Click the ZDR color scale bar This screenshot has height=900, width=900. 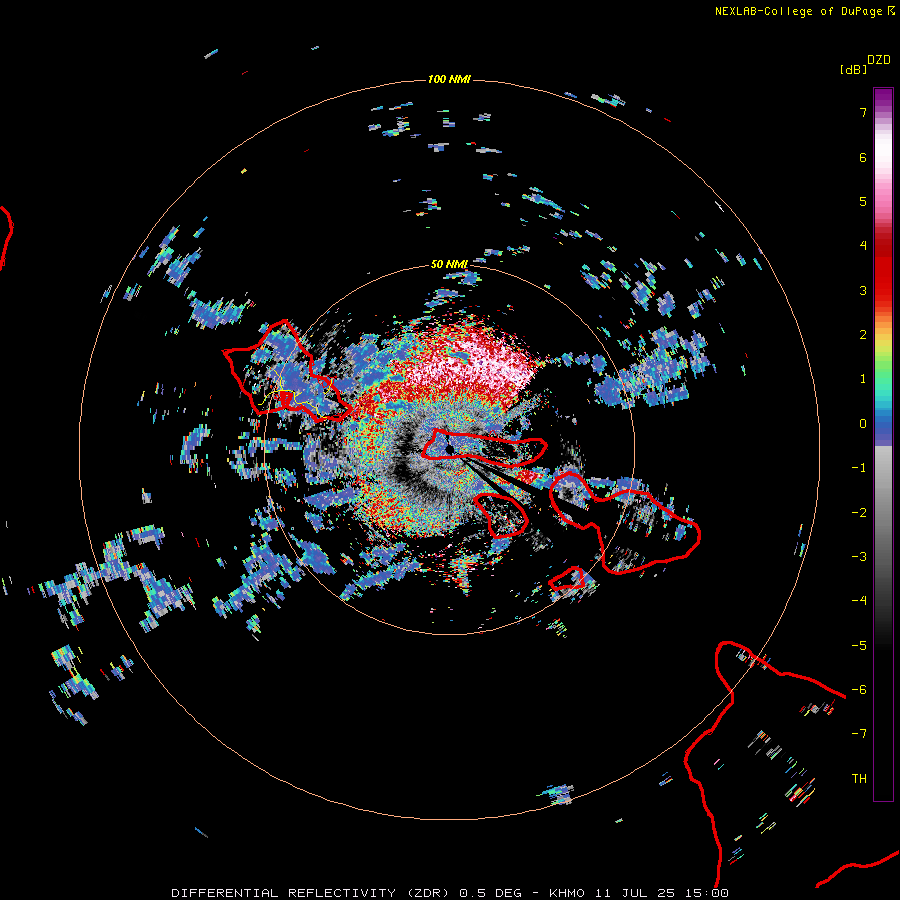[883, 444]
